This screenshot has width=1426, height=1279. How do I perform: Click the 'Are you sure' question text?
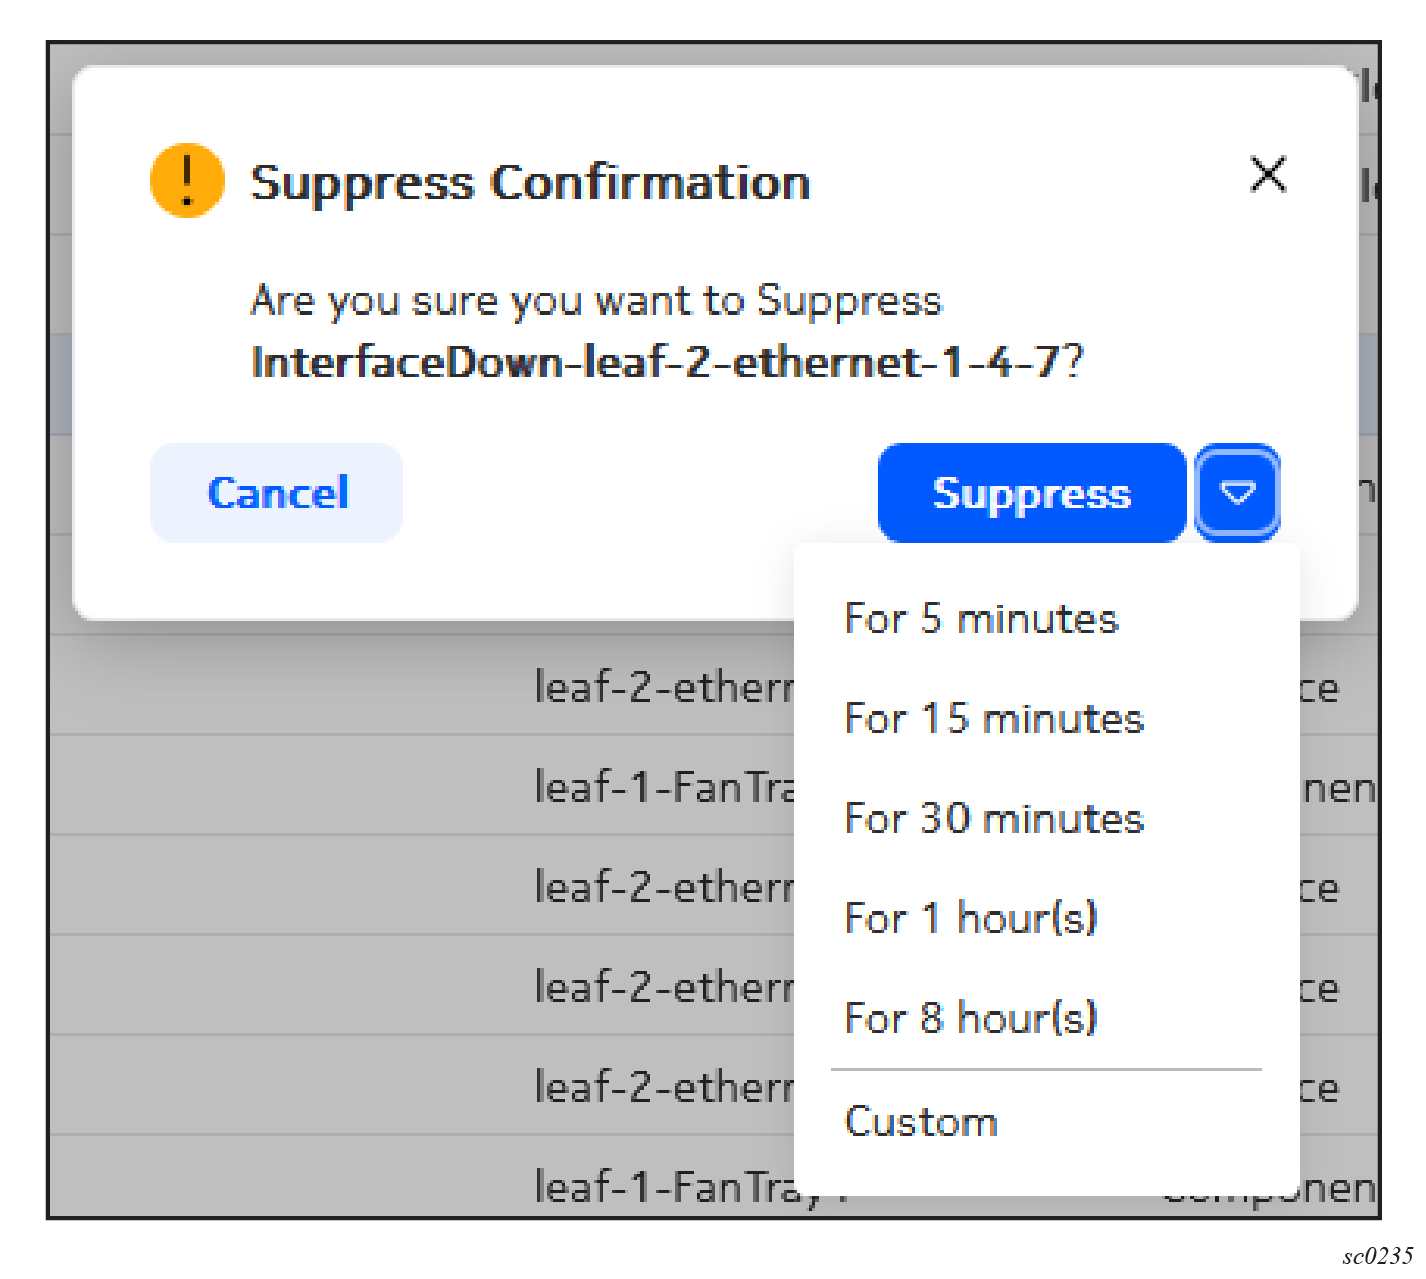click(596, 301)
